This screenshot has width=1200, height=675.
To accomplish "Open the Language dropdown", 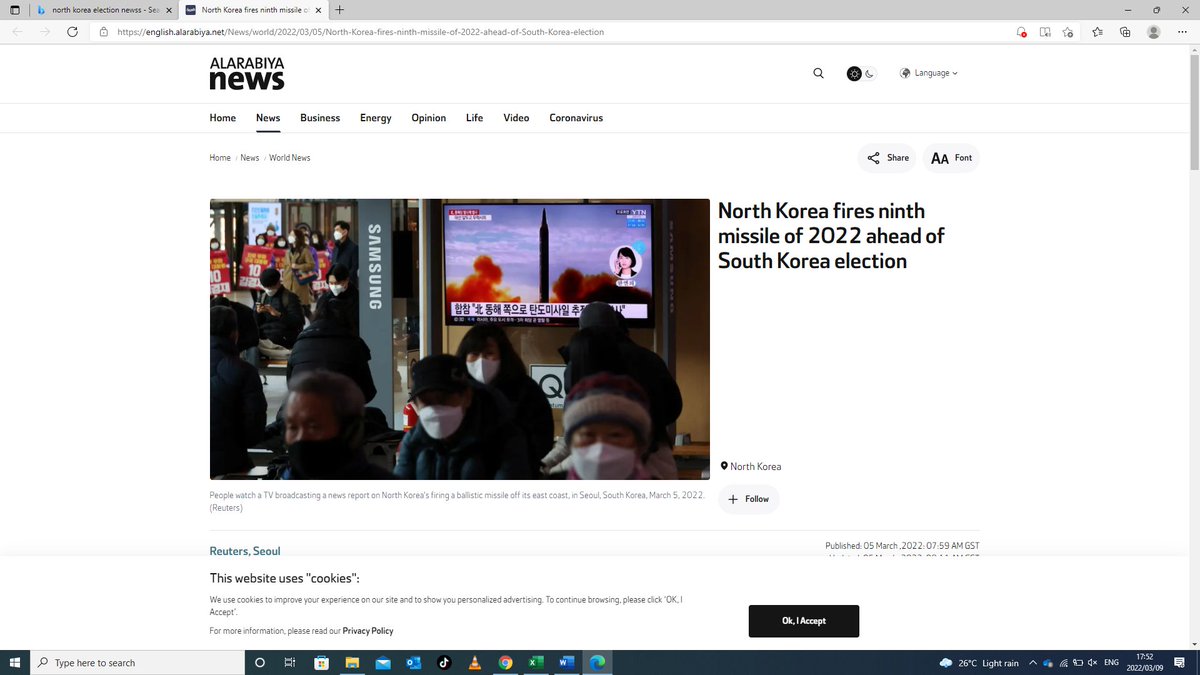I will [x=930, y=72].
